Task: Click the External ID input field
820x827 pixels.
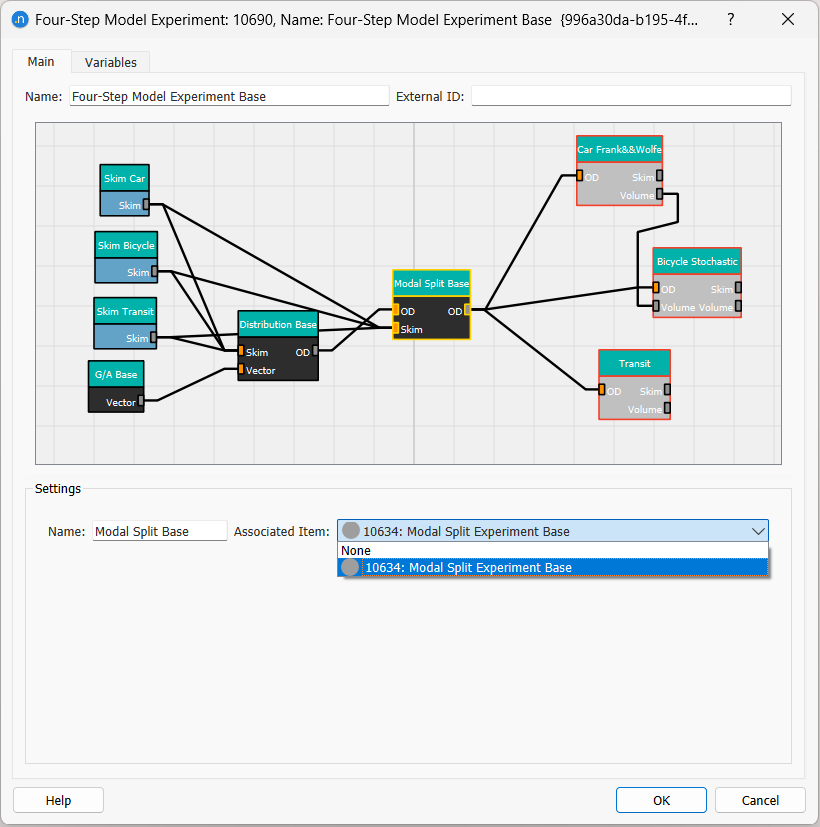Action: (630, 96)
